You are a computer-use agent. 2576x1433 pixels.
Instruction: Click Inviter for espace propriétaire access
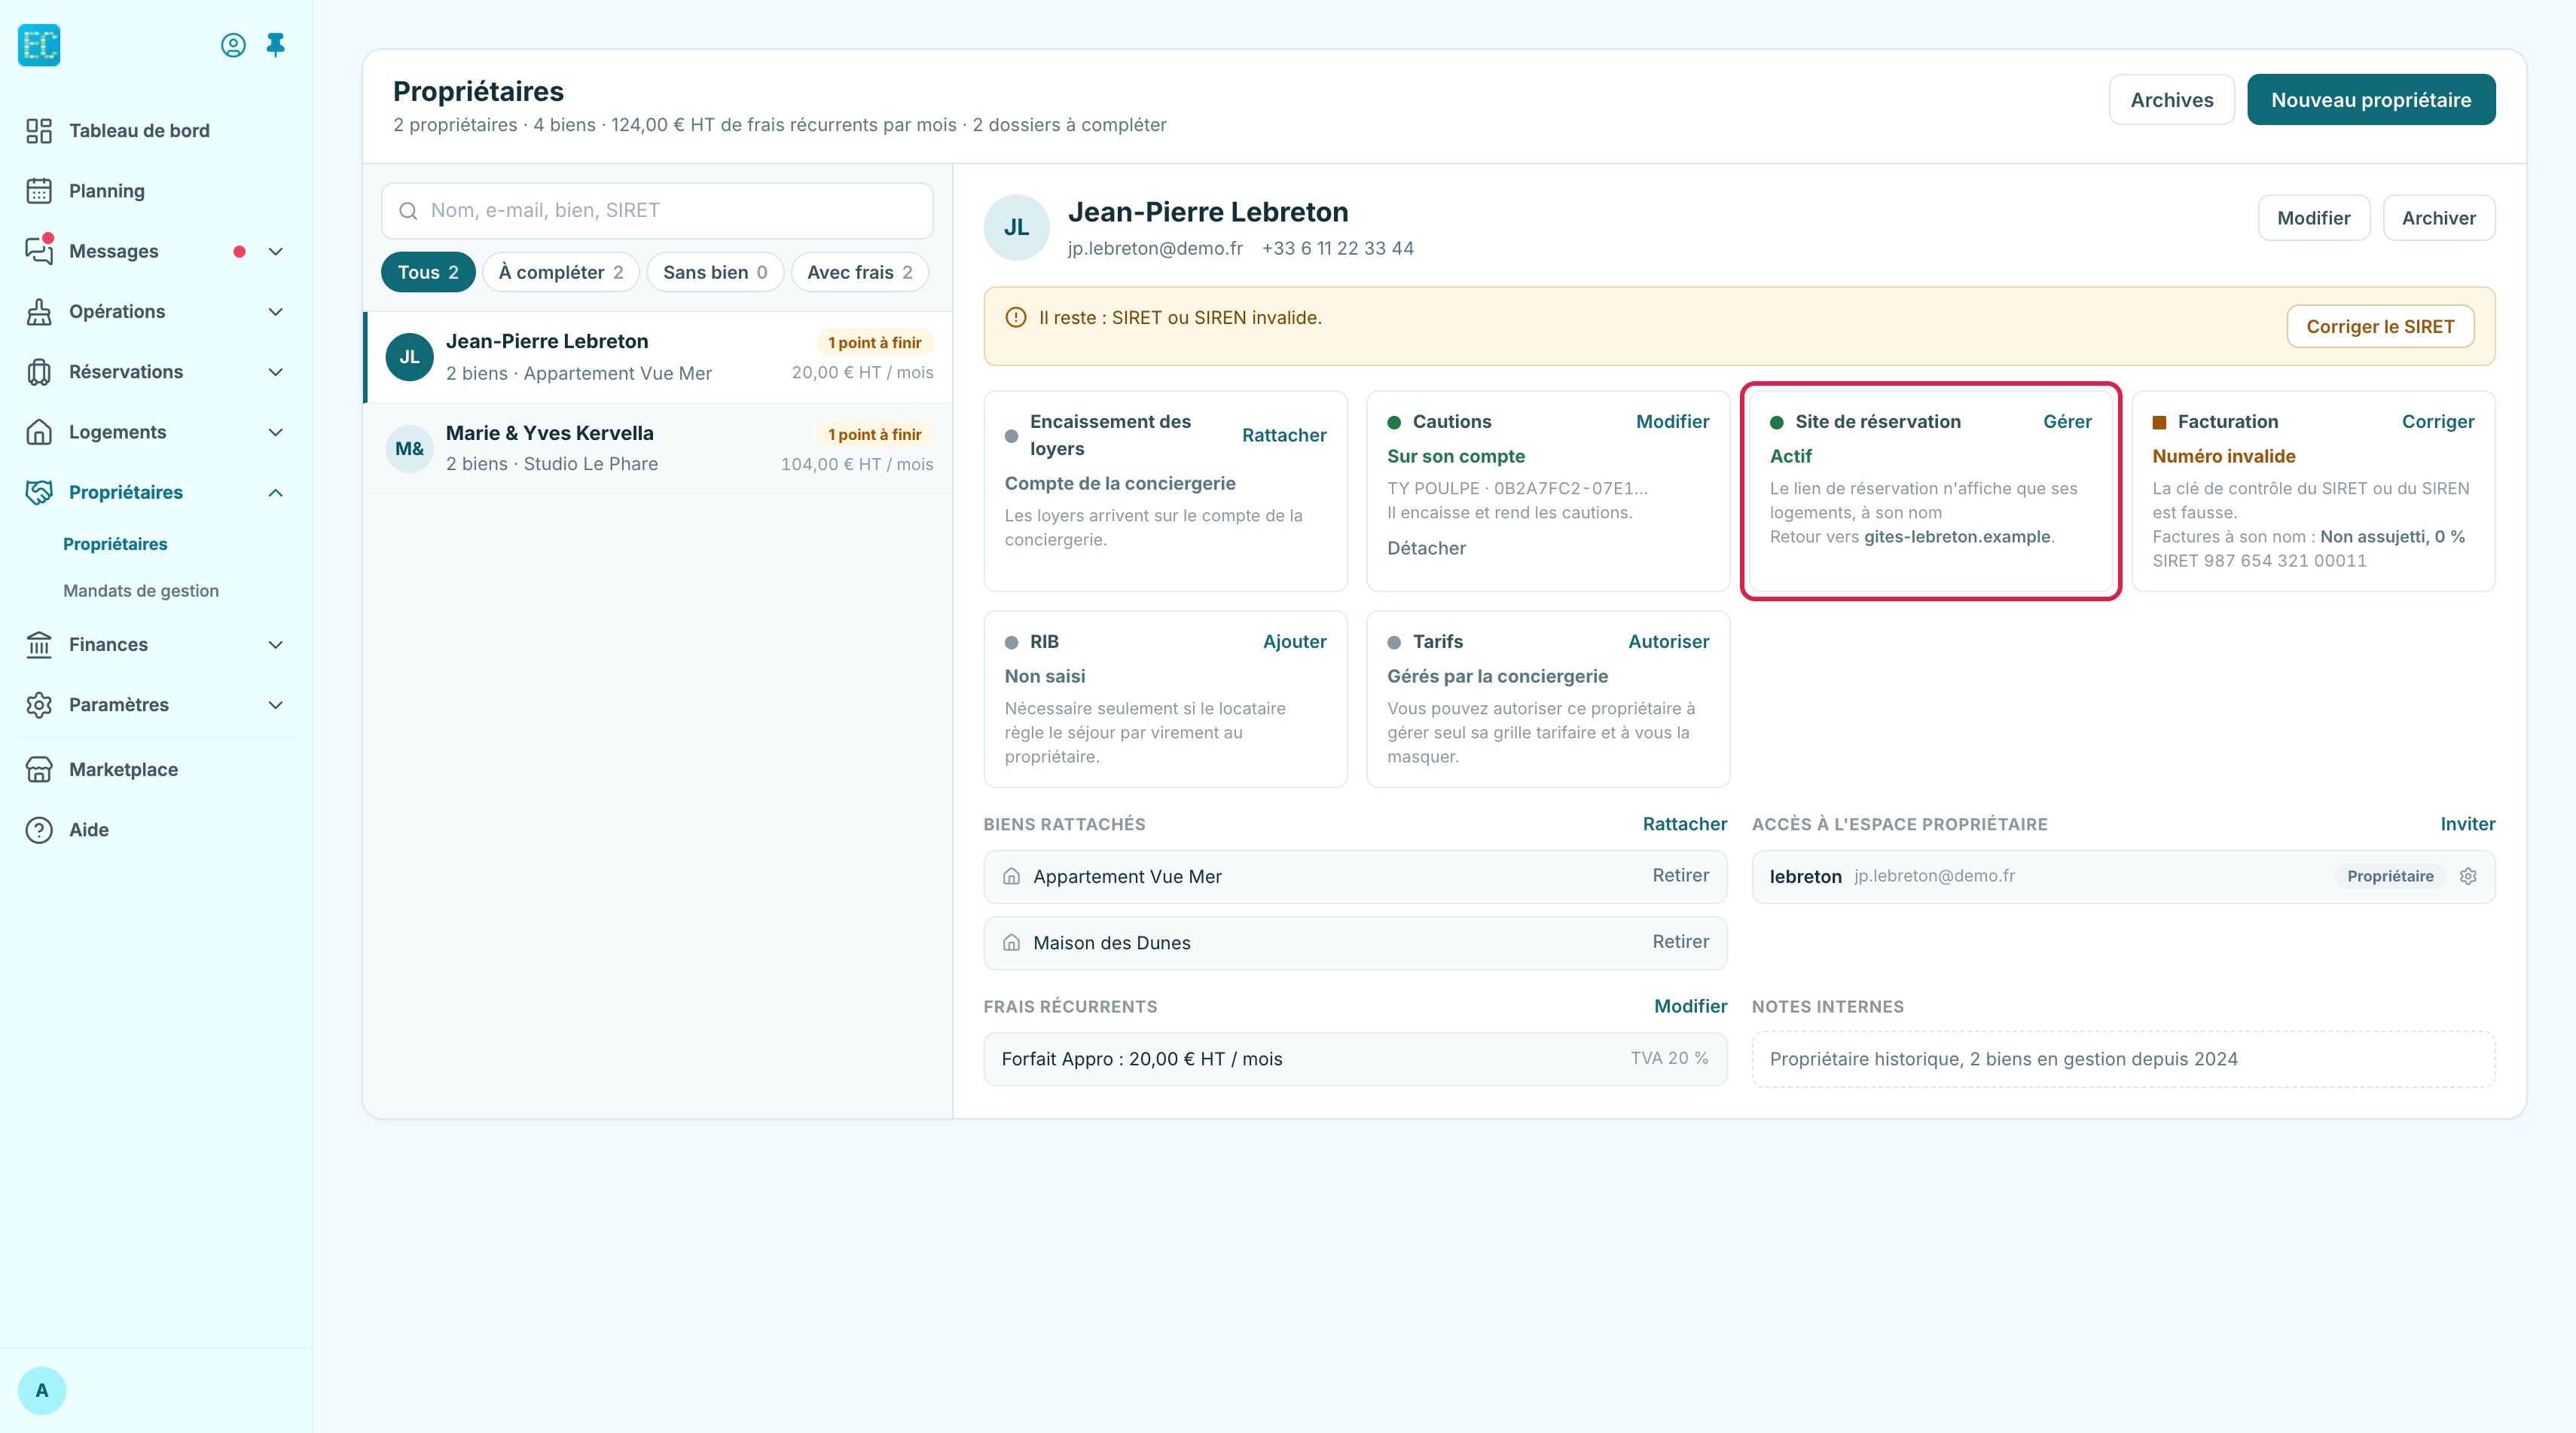tap(2468, 824)
